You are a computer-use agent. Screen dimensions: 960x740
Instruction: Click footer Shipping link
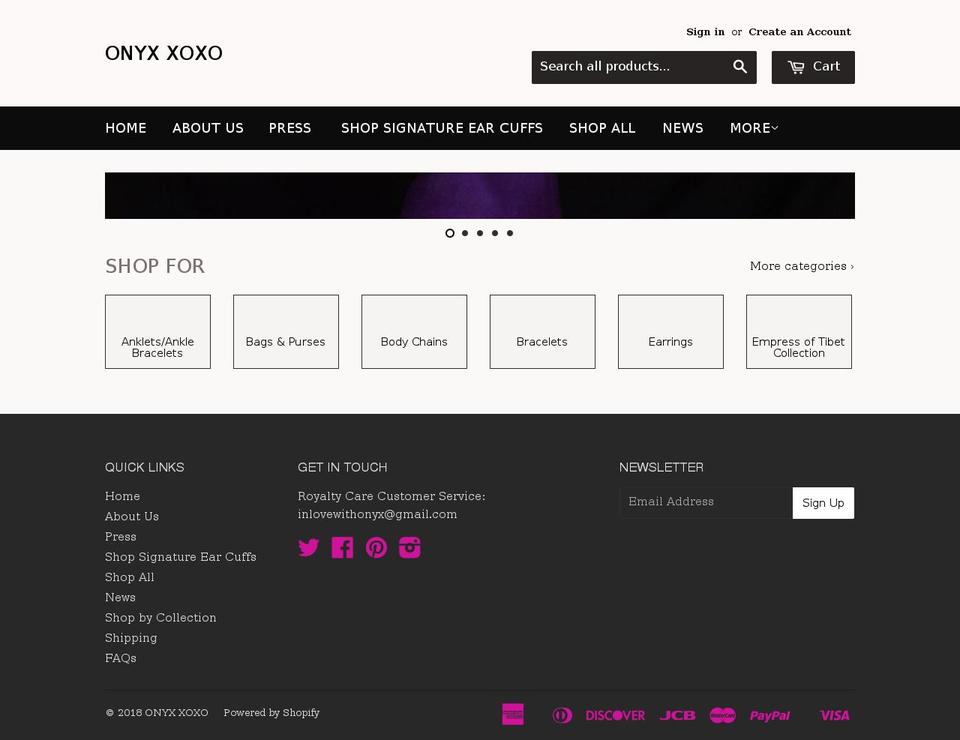point(131,638)
